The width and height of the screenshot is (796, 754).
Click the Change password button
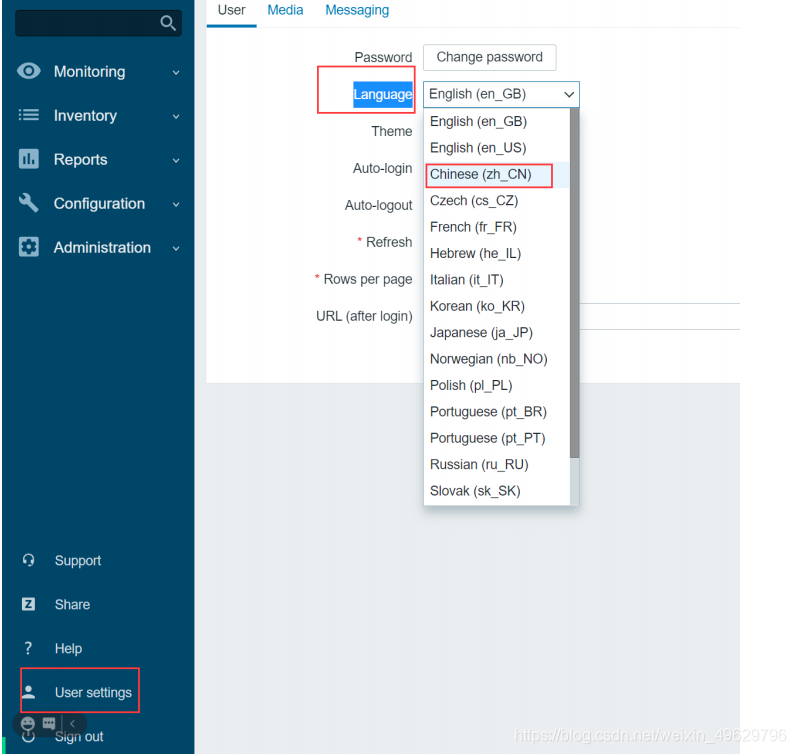(489, 57)
